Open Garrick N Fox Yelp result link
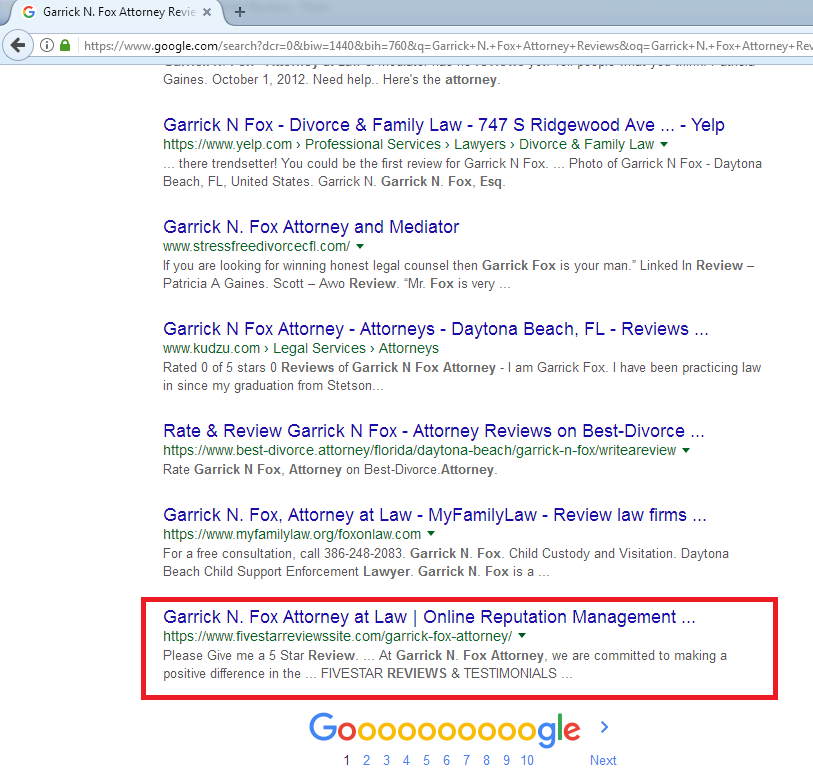Image resolution: width=813 pixels, height=784 pixels. 444,125
